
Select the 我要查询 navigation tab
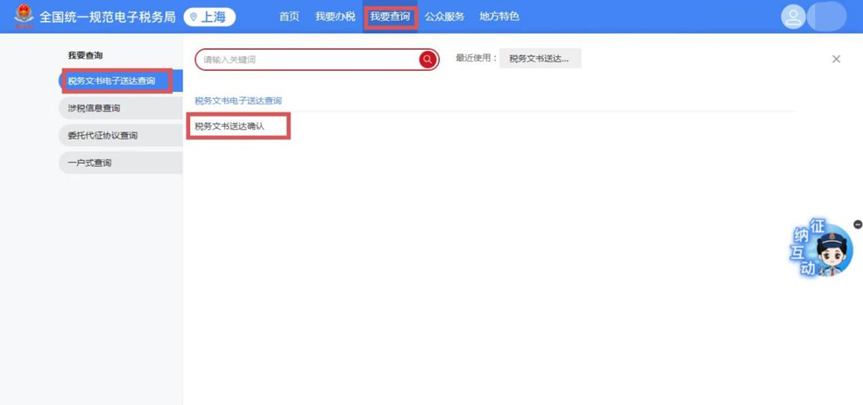390,17
